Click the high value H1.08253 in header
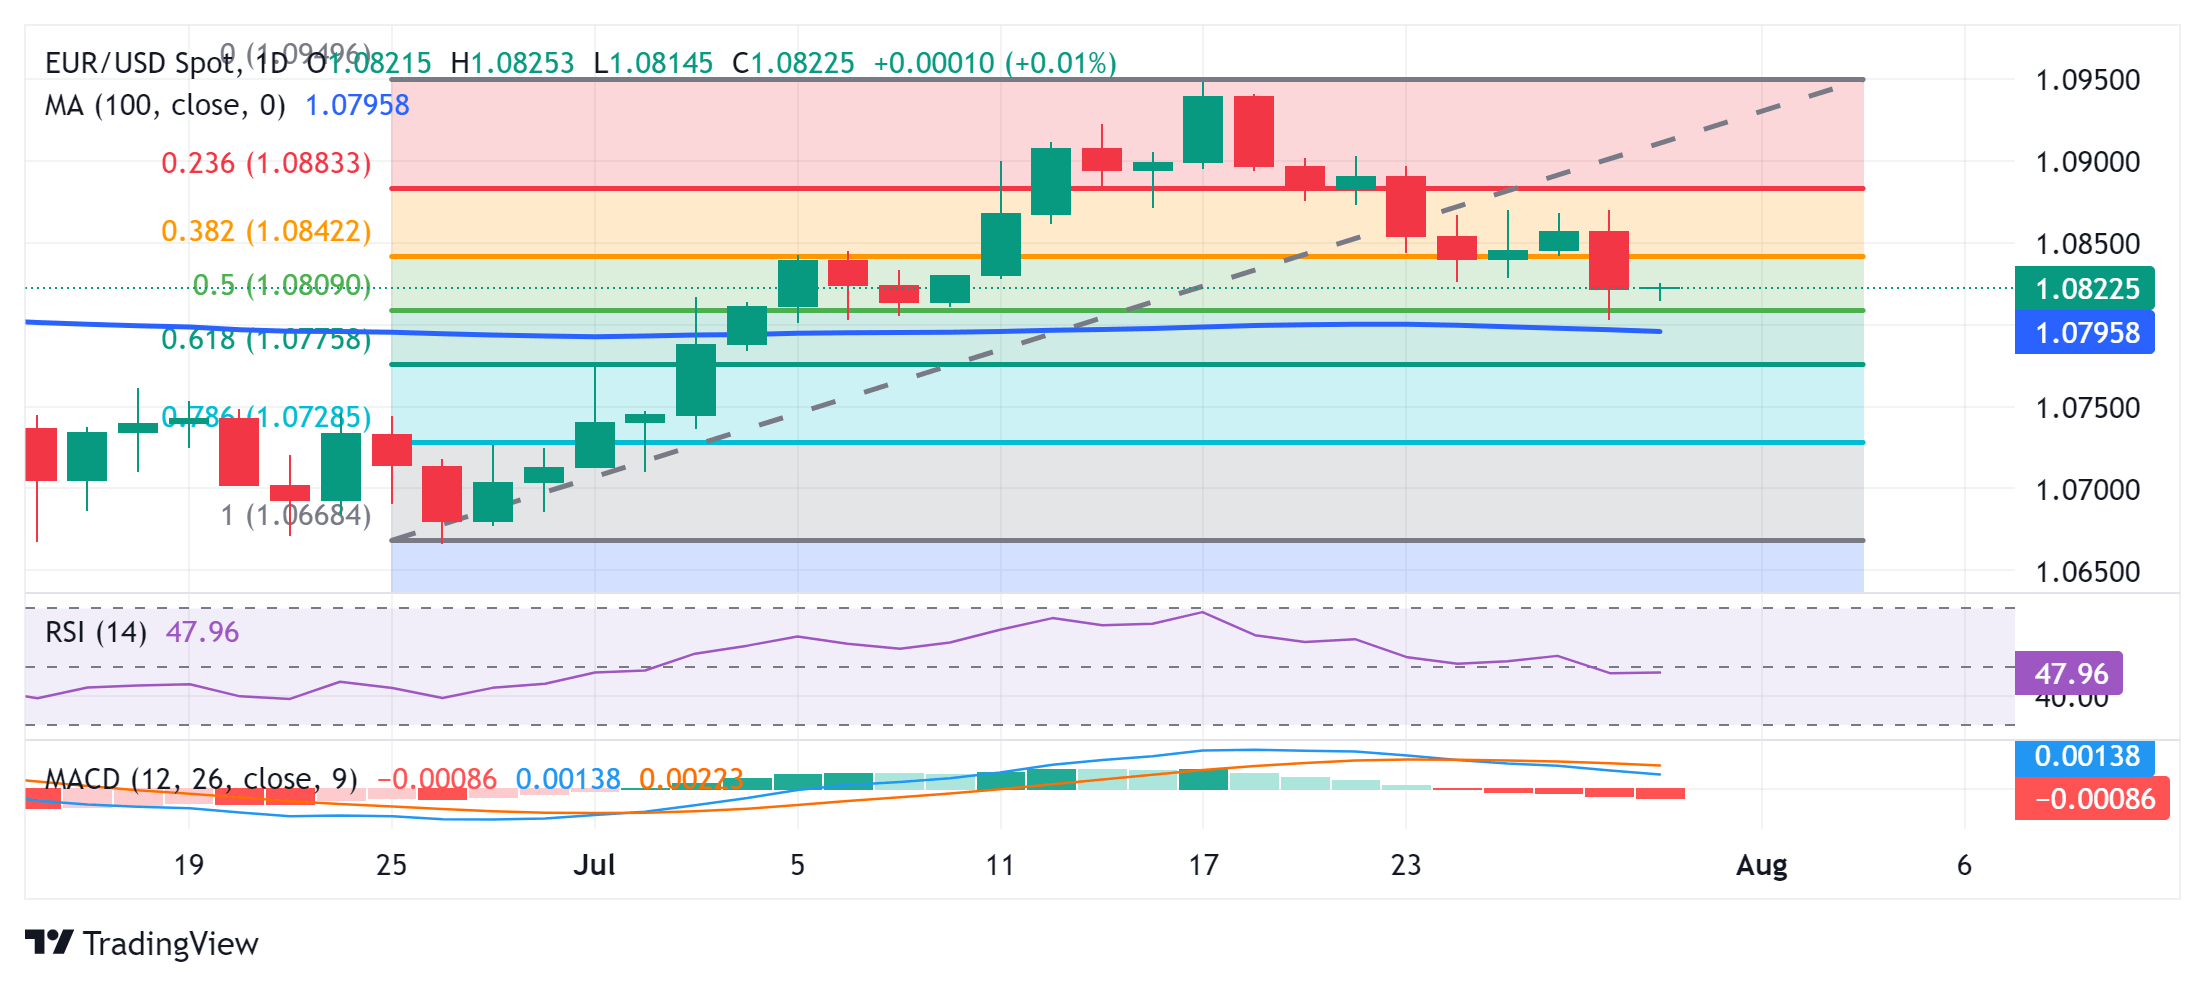The width and height of the screenshot is (2205, 987). [512, 63]
